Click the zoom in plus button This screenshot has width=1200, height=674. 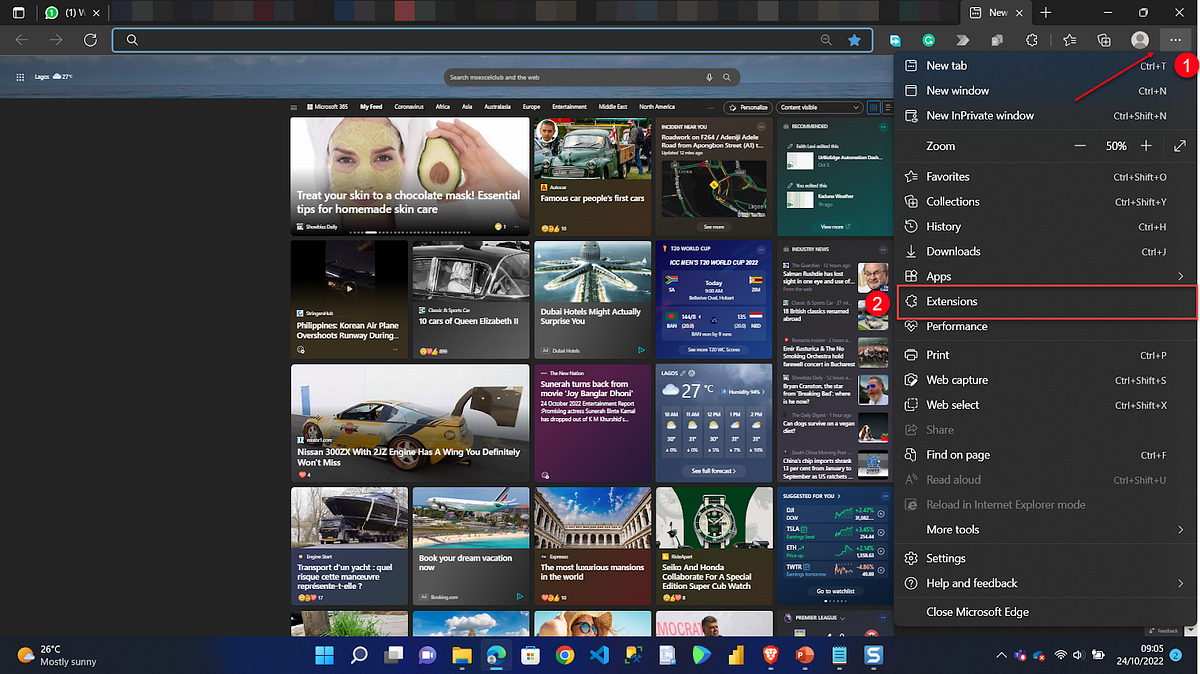click(x=1146, y=146)
